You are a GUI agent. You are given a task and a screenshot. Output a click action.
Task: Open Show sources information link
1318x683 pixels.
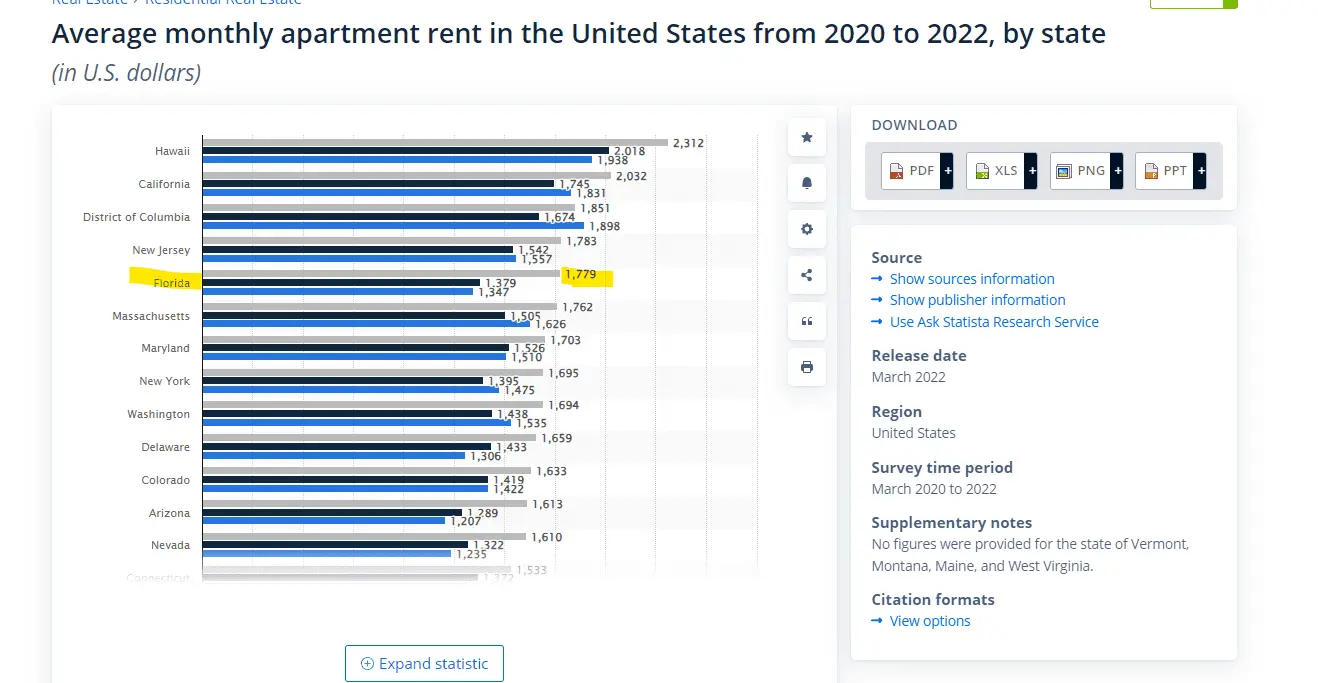pyautogui.click(x=971, y=279)
